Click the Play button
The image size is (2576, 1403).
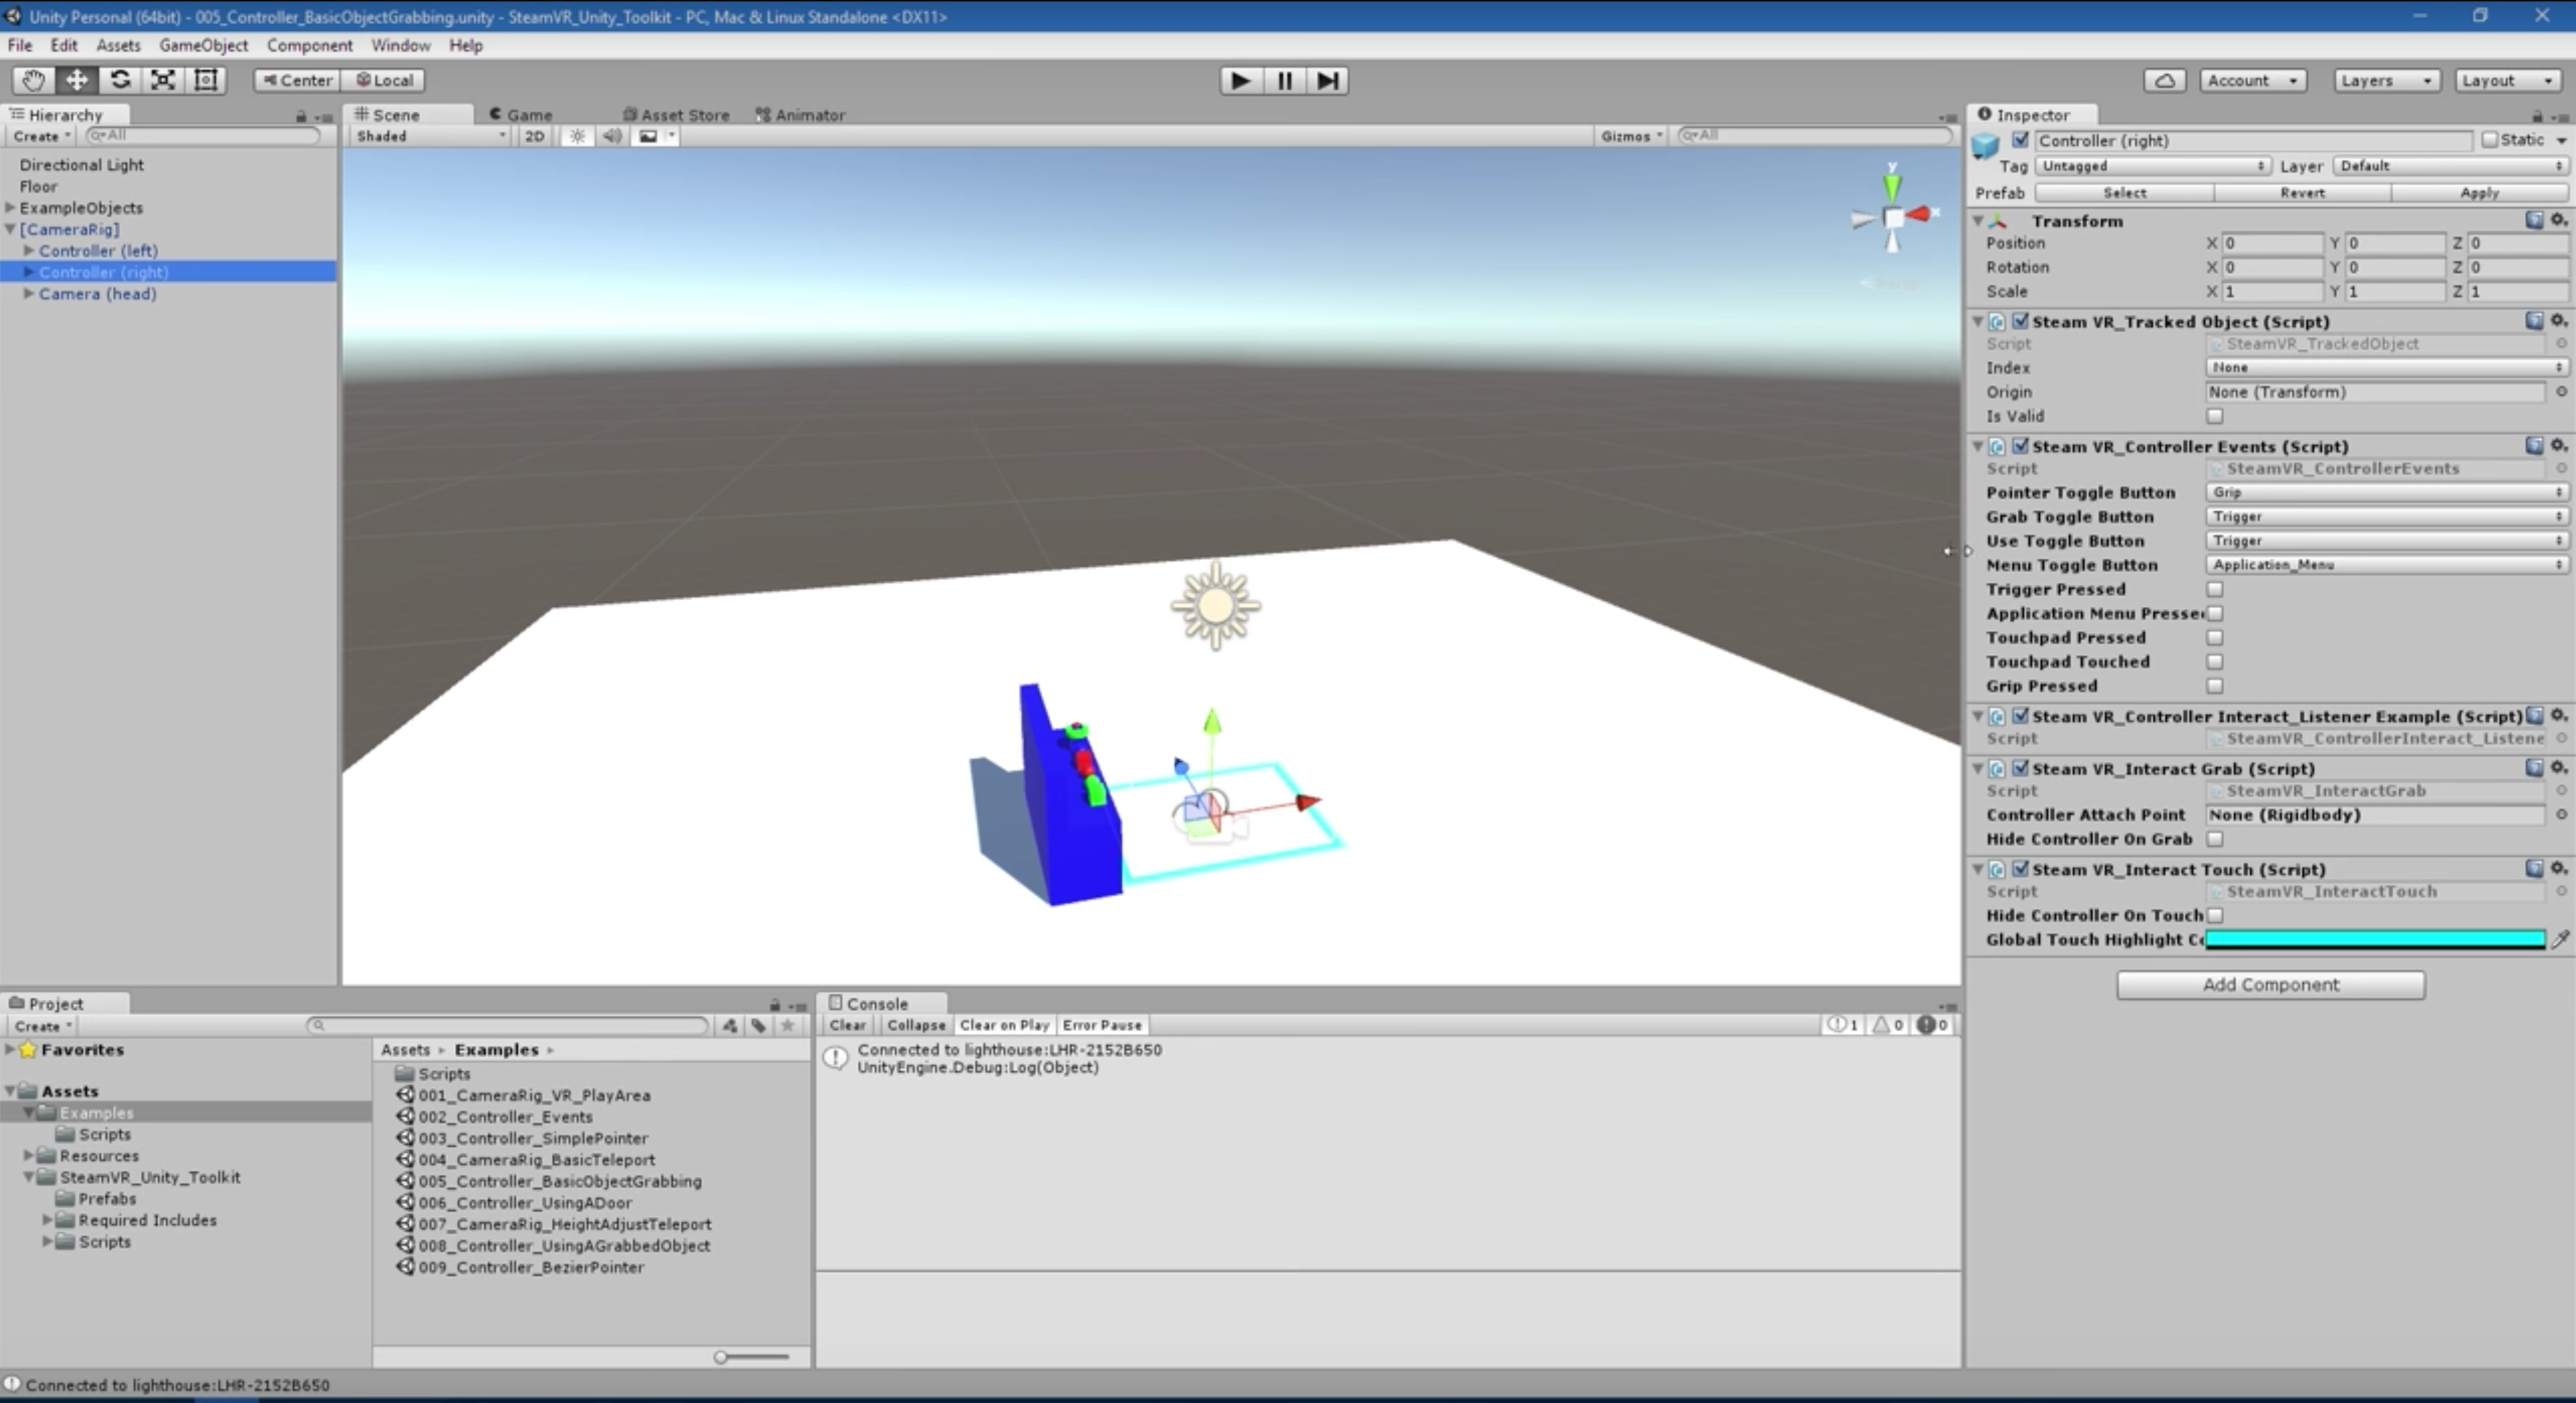tap(1240, 80)
